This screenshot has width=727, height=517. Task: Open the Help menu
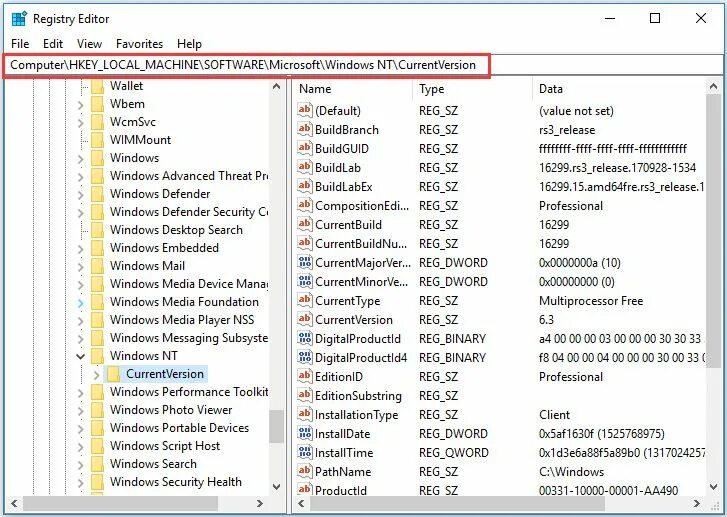(x=189, y=44)
